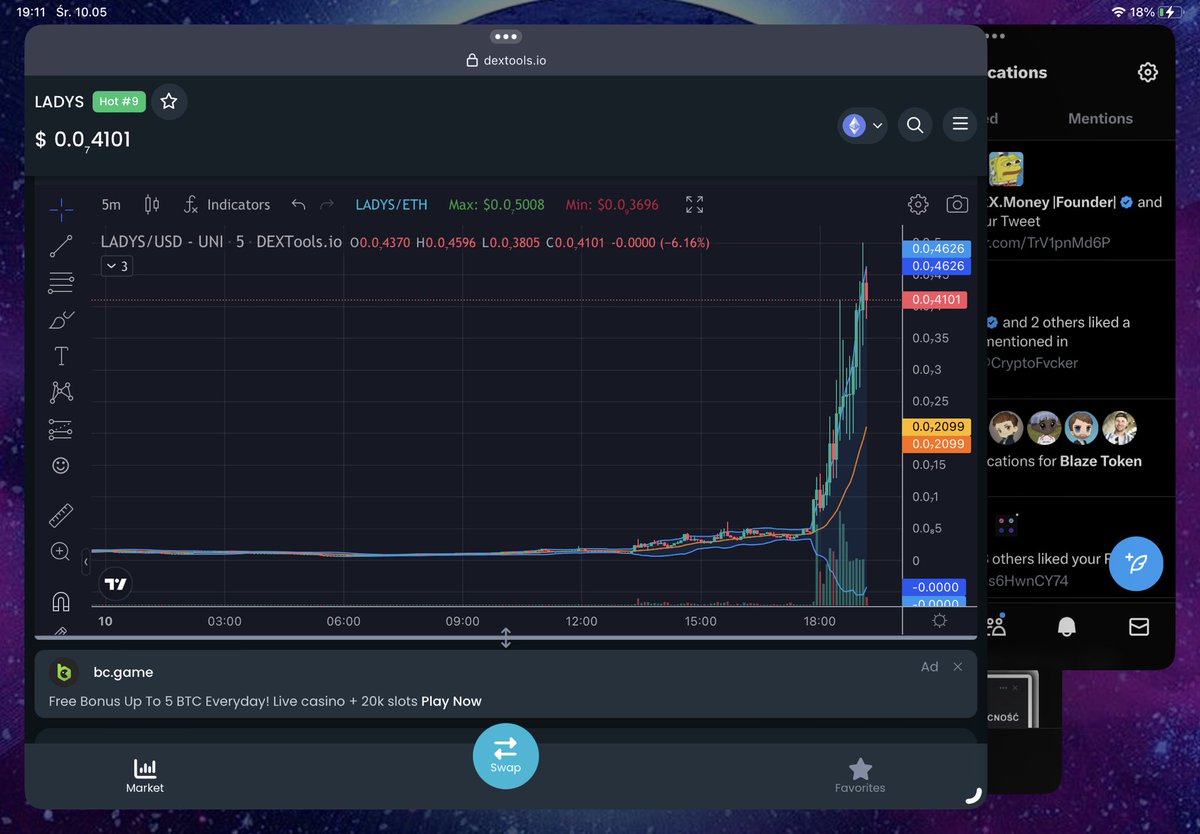The image size is (1200, 834).
Task: Switch to the Favorites tab
Action: click(x=860, y=776)
